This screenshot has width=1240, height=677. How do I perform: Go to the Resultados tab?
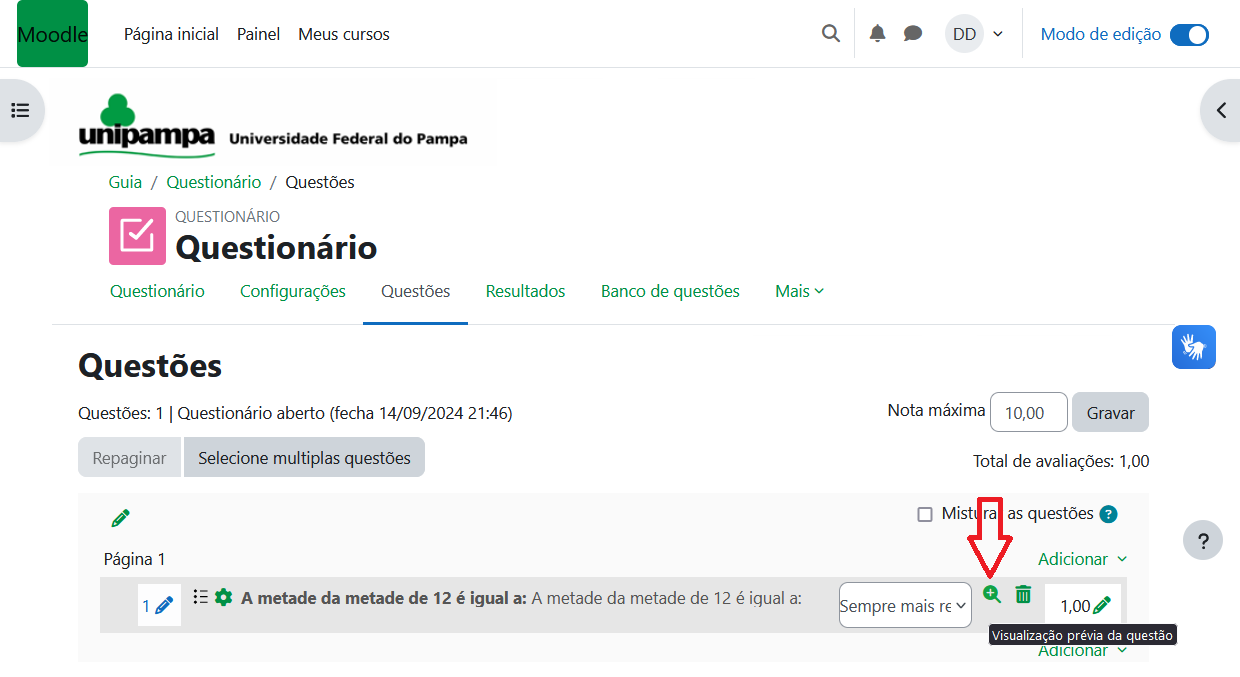(525, 291)
